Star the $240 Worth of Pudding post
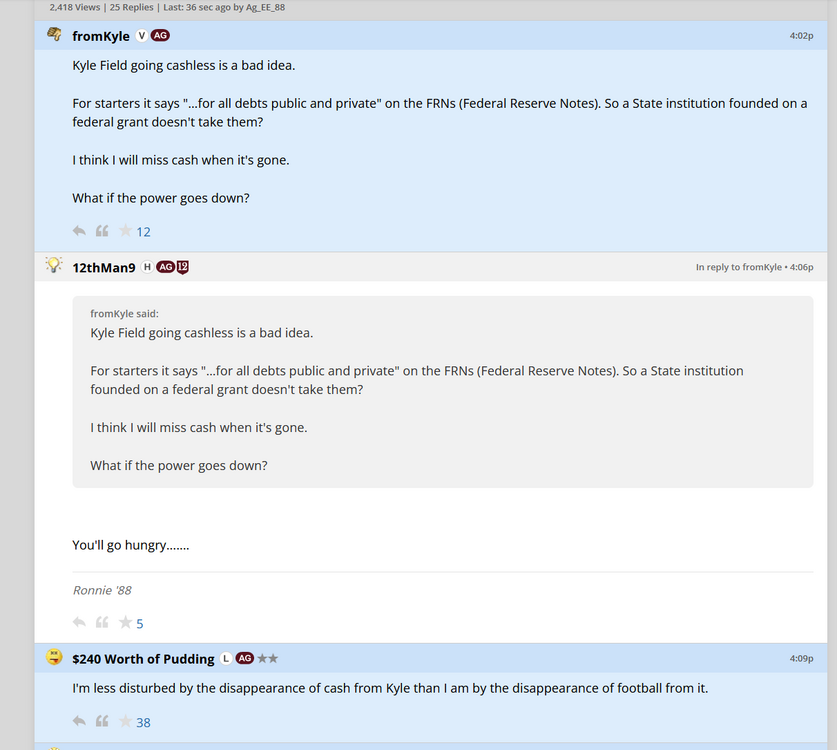The image size is (837, 750). [125, 721]
